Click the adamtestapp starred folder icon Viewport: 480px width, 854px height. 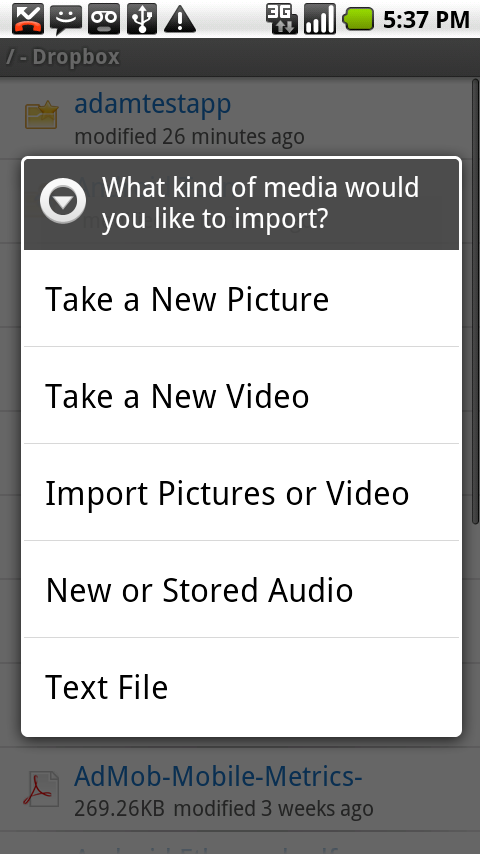coord(41,115)
